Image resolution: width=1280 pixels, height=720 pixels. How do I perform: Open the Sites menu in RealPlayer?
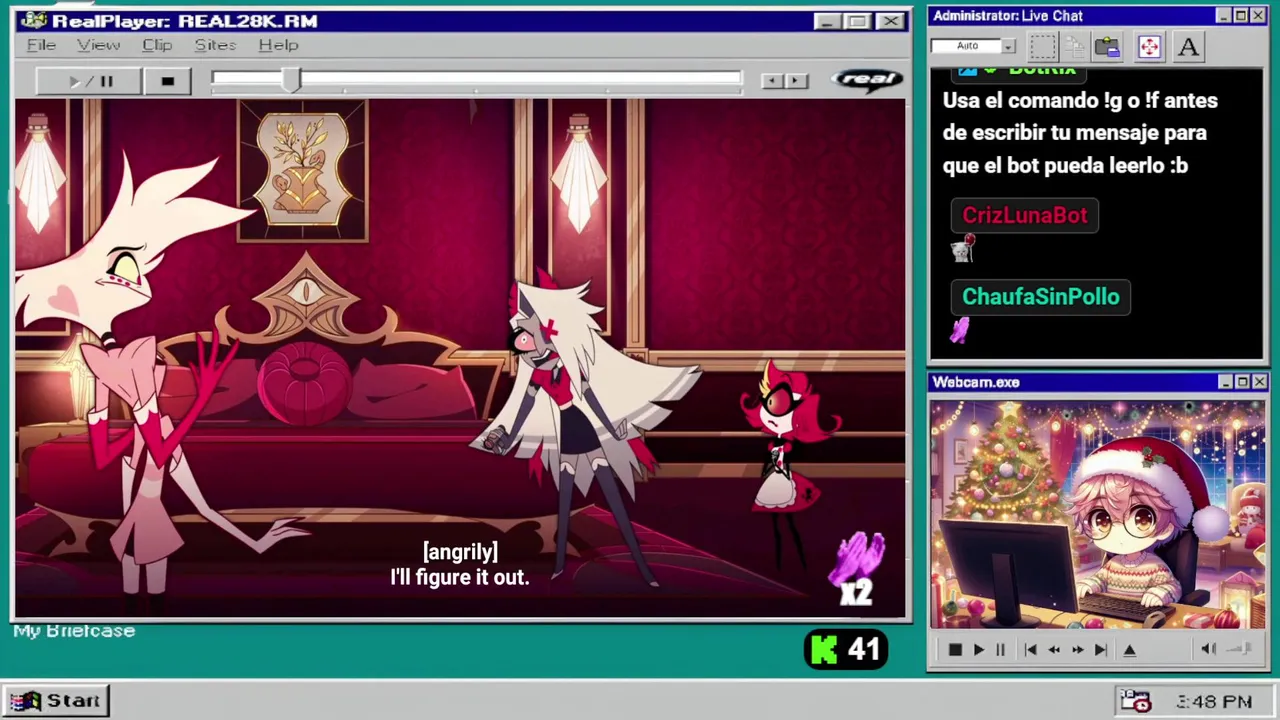tap(215, 45)
